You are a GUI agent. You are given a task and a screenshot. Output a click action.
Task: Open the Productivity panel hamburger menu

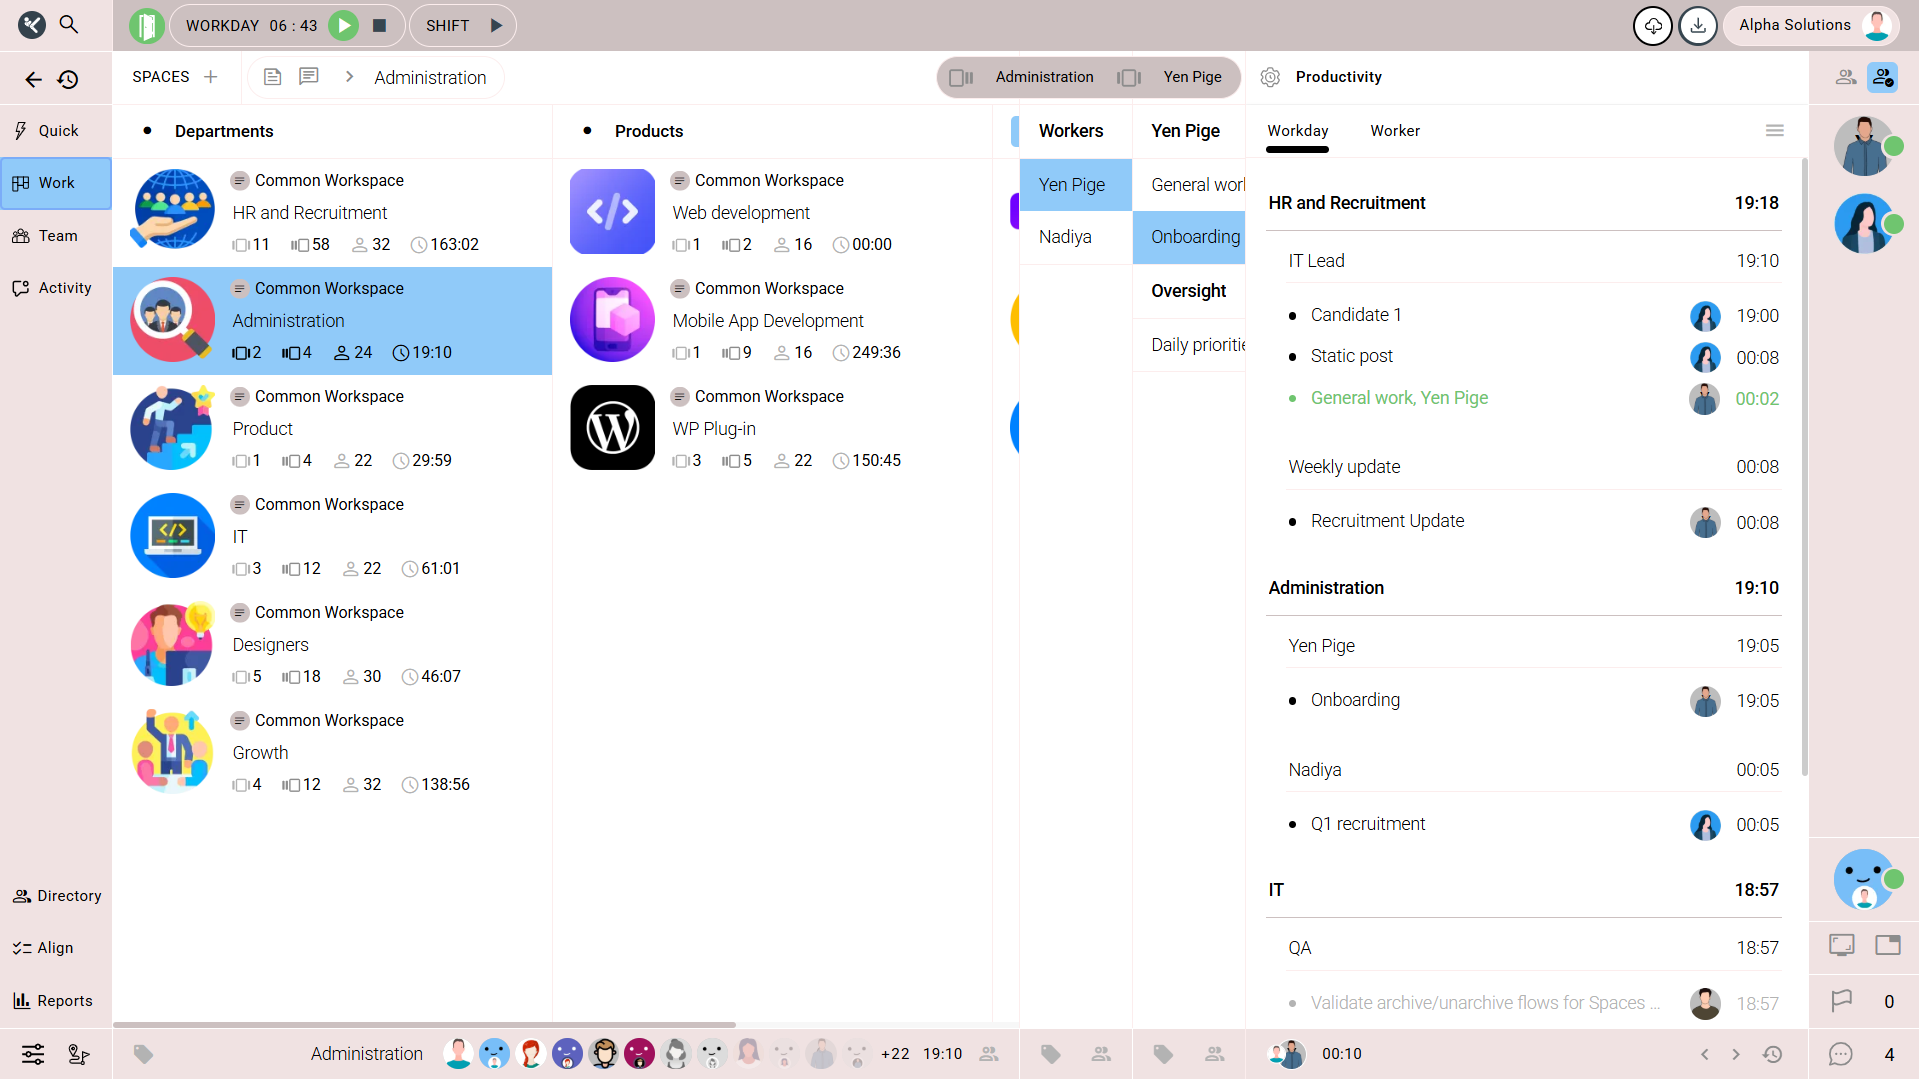[x=1775, y=131]
